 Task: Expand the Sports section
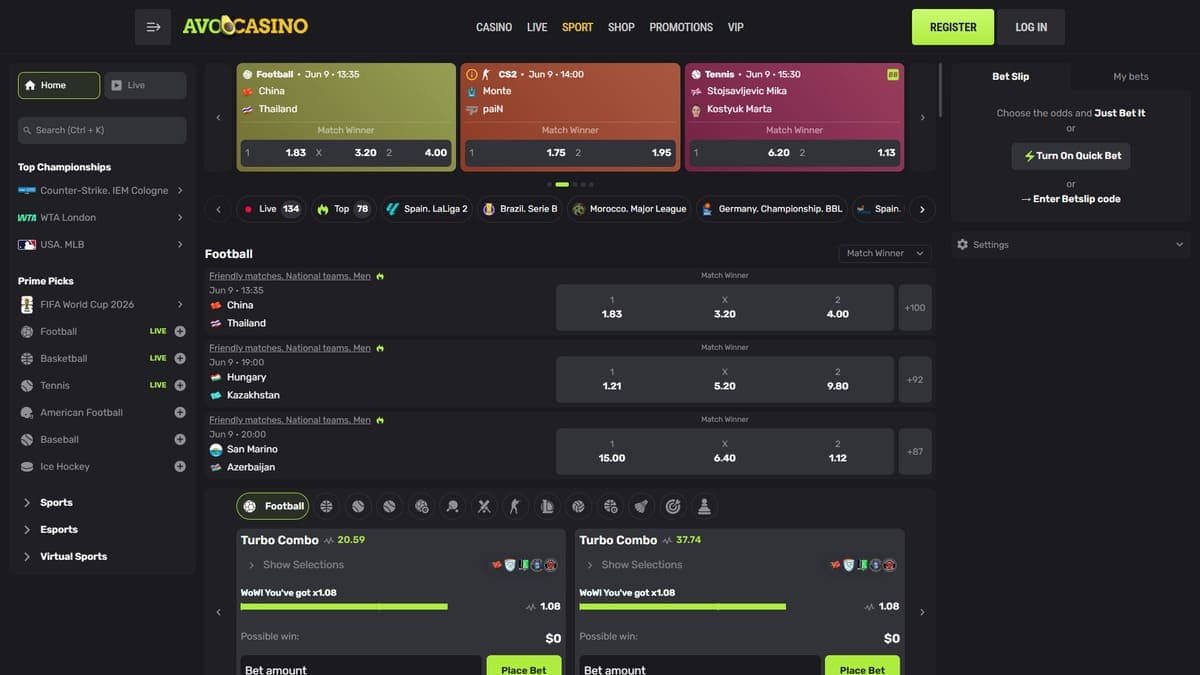(x=56, y=502)
